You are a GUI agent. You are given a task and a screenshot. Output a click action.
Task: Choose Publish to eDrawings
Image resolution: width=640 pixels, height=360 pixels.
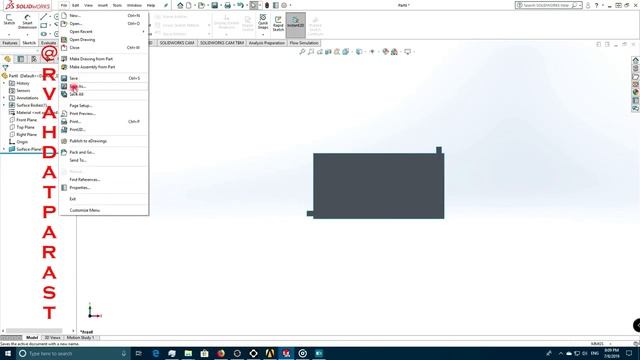point(104,141)
